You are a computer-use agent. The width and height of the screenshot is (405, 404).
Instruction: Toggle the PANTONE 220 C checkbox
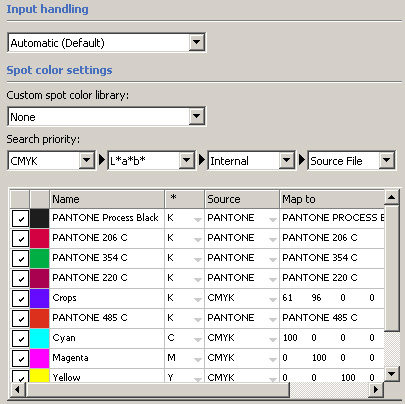(x=20, y=279)
